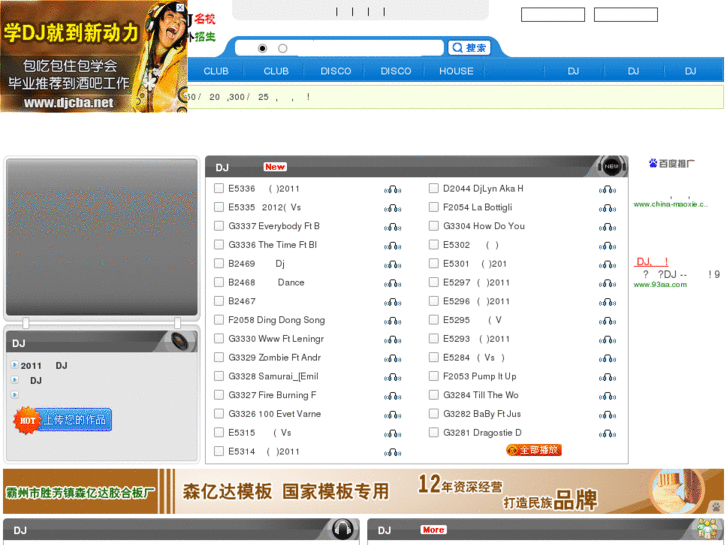Play headphone icon for E5314 track

tap(392, 453)
